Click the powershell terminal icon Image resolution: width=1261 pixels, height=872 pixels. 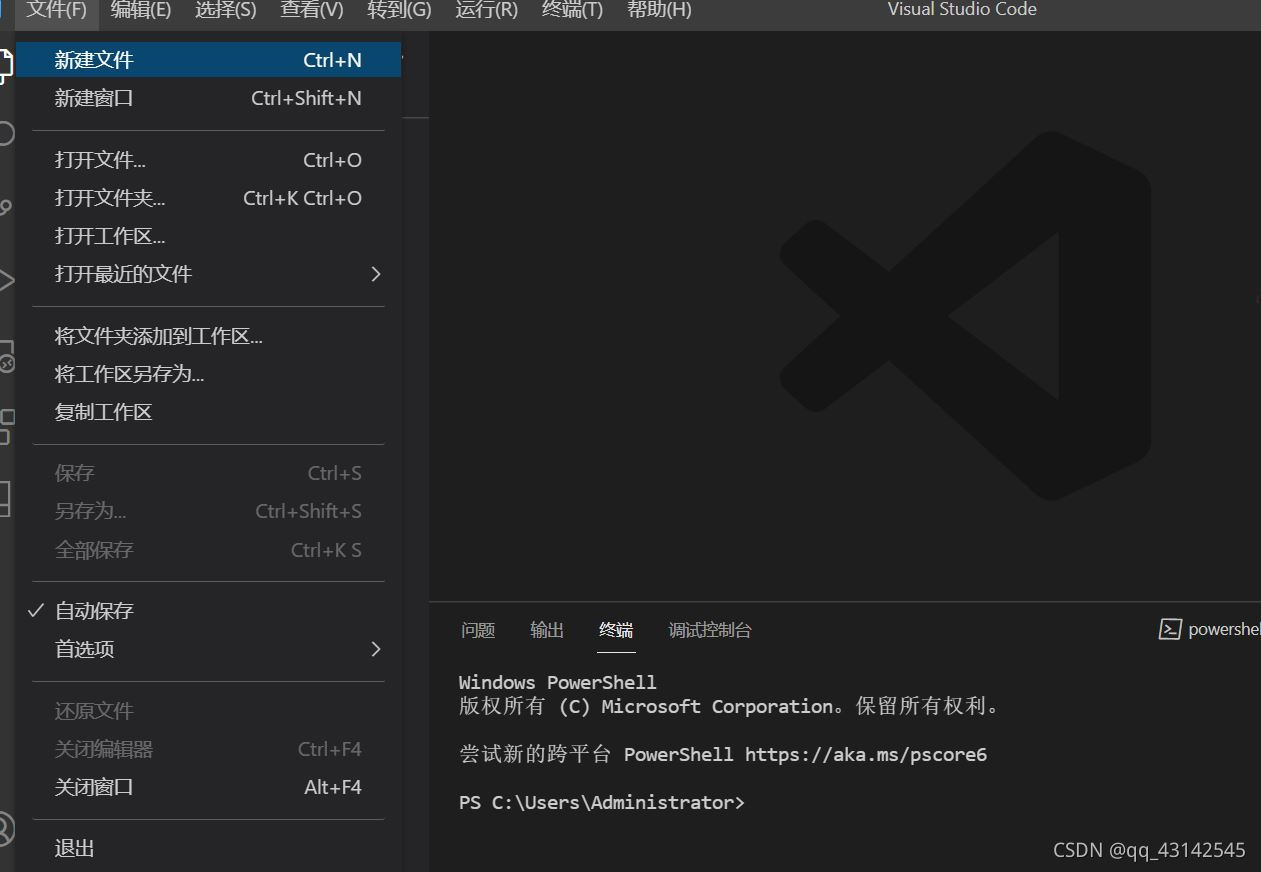1170,629
